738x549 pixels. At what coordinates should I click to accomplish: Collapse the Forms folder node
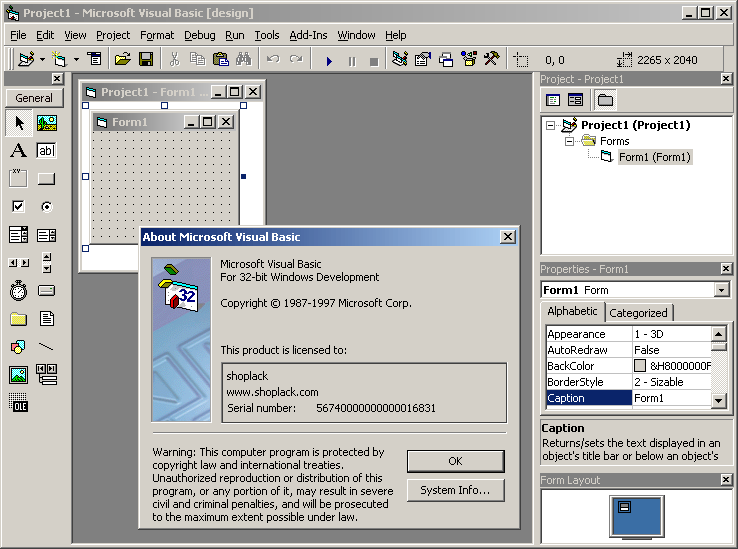(570, 141)
